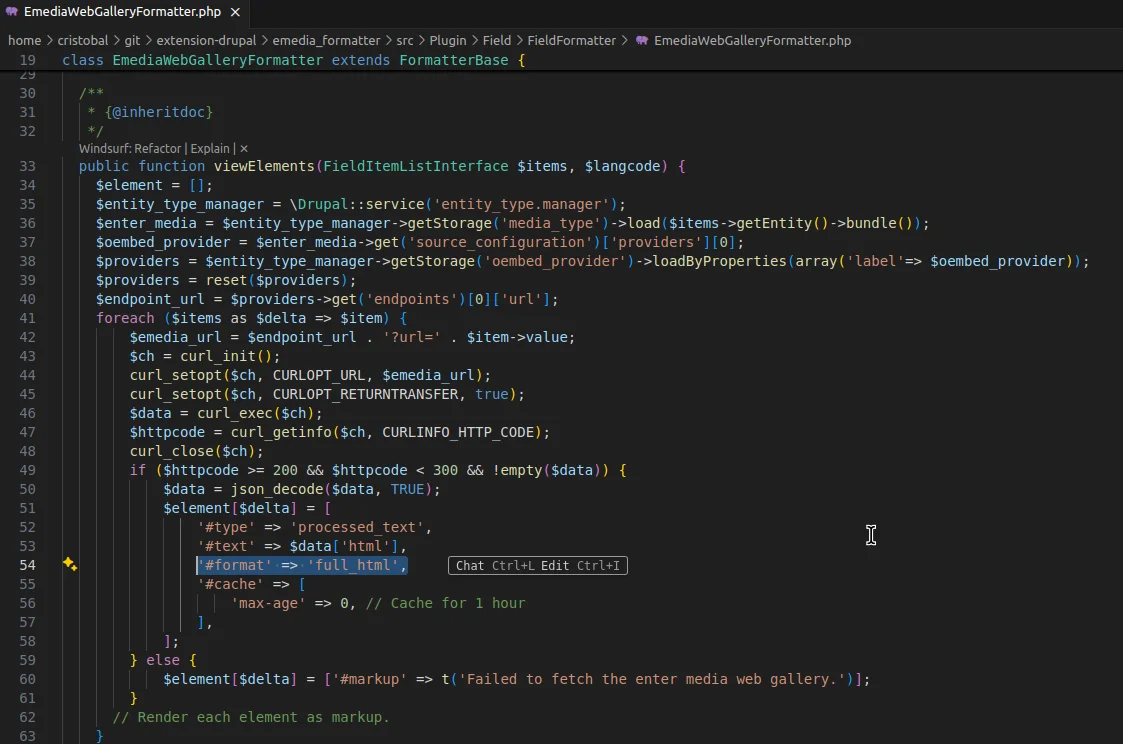Dismiss the Windsurf code lens with the X

pos(244,148)
